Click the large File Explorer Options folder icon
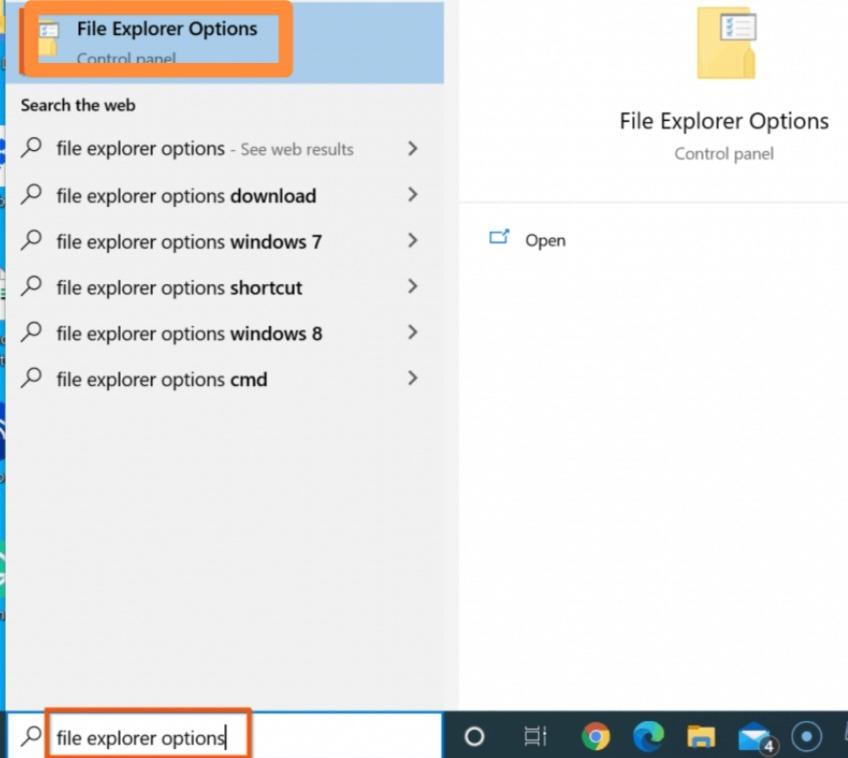This screenshot has width=848, height=758. [x=726, y=43]
